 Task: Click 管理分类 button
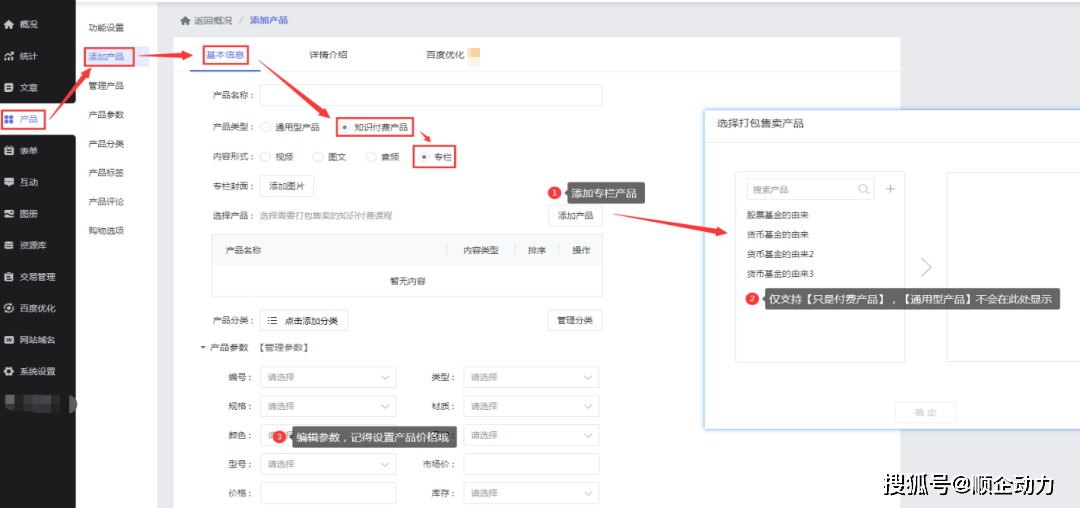(x=575, y=320)
